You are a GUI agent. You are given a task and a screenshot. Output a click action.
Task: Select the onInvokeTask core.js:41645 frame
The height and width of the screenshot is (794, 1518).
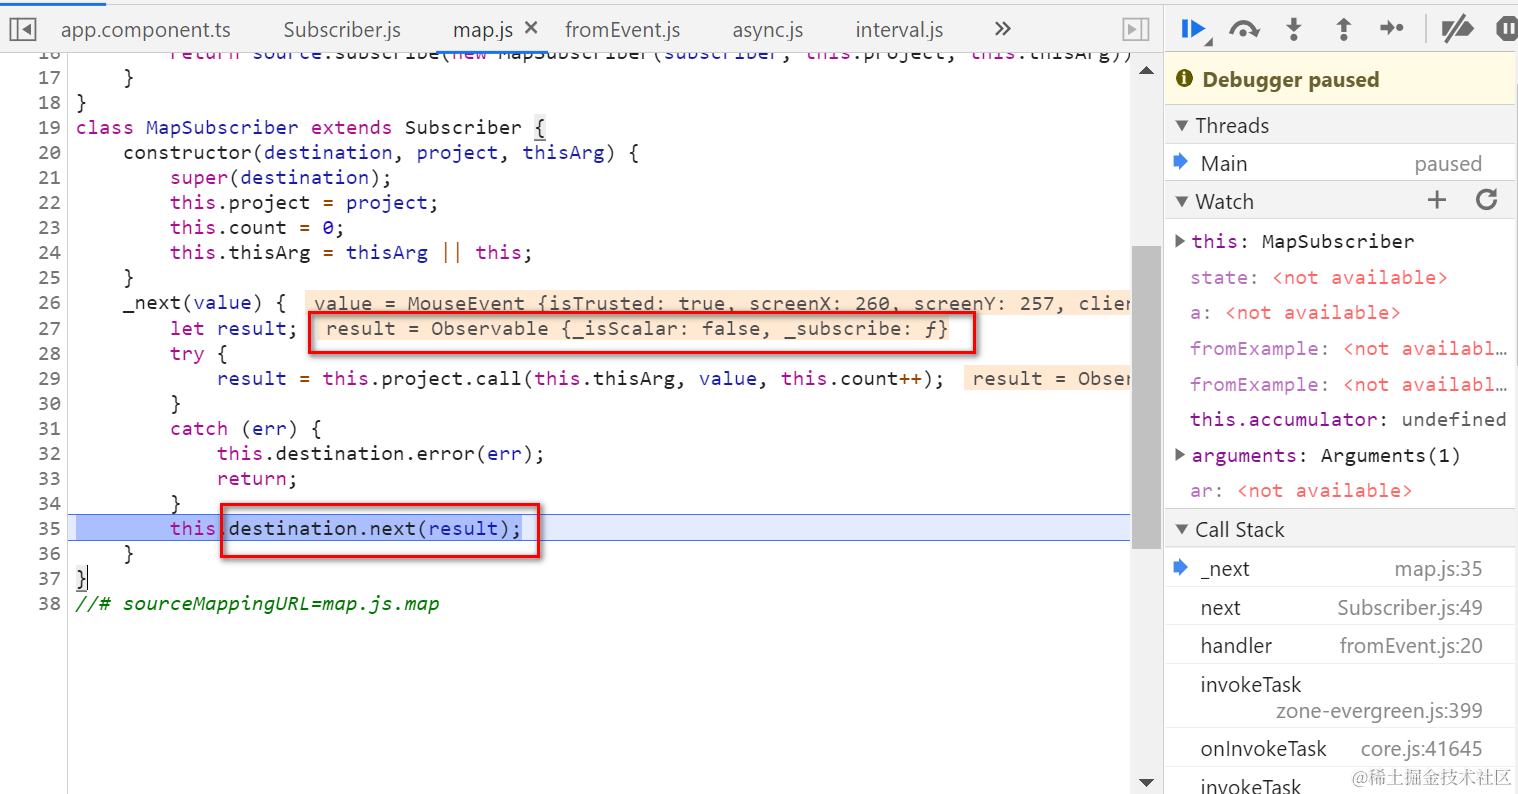pyautogui.click(x=1340, y=748)
